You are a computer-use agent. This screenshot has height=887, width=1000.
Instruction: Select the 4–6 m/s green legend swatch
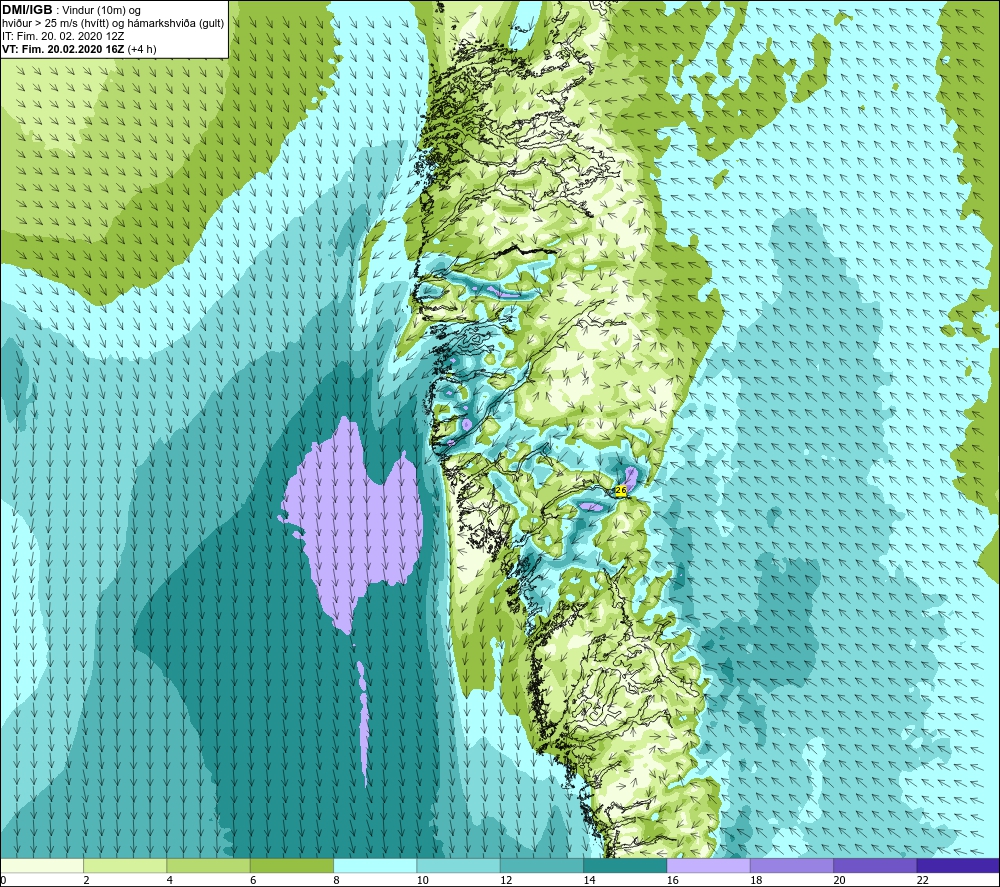pos(209,866)
